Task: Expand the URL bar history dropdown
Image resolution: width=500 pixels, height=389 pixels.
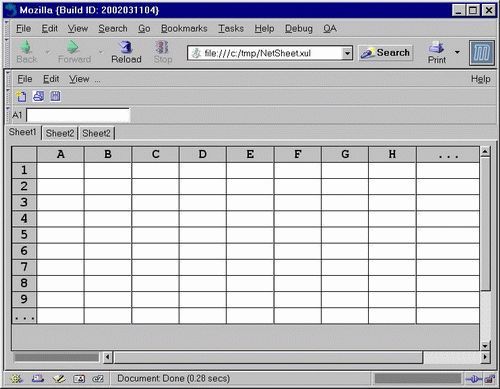Action: 347,53
